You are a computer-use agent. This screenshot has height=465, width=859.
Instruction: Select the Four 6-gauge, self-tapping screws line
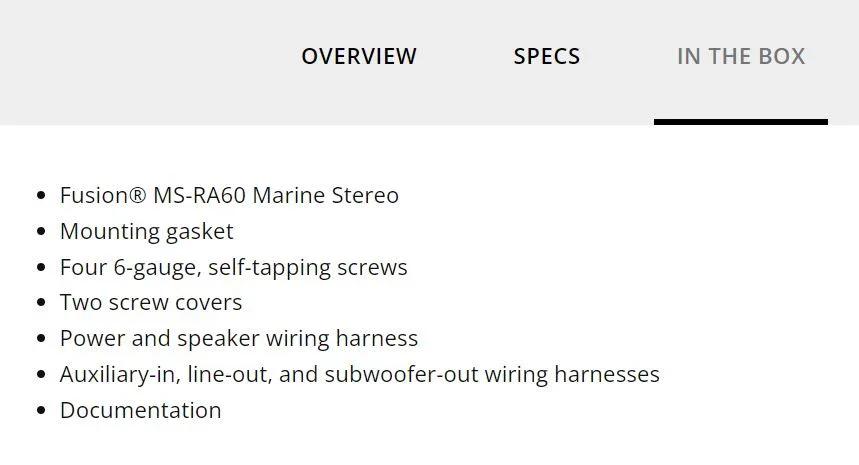pyautogui.click(x=233, y=267)
